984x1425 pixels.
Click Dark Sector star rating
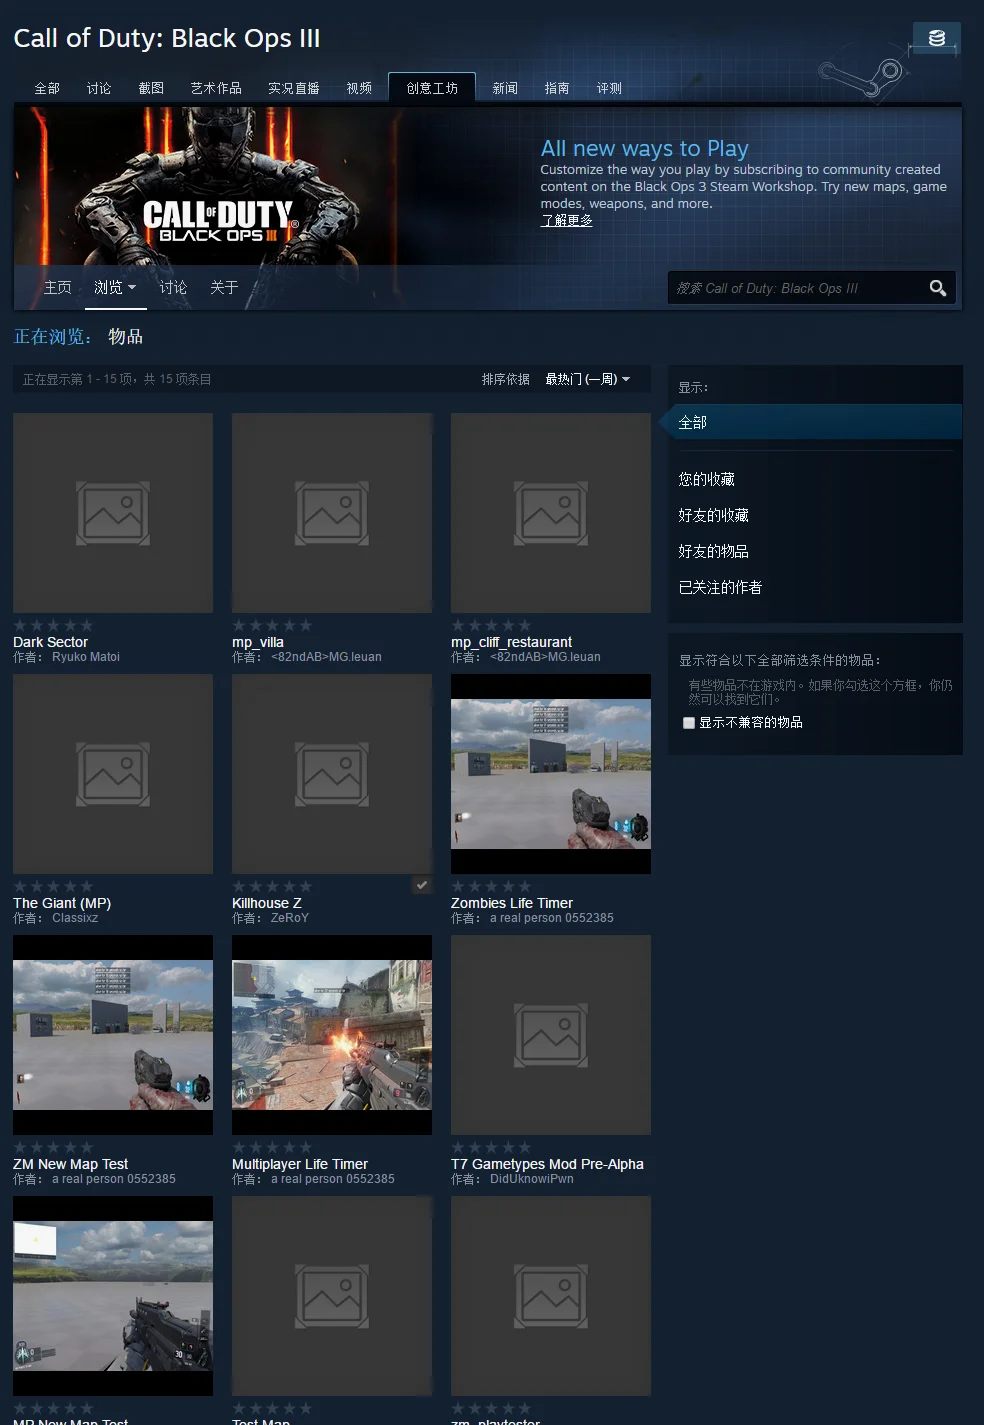[53, 625]
